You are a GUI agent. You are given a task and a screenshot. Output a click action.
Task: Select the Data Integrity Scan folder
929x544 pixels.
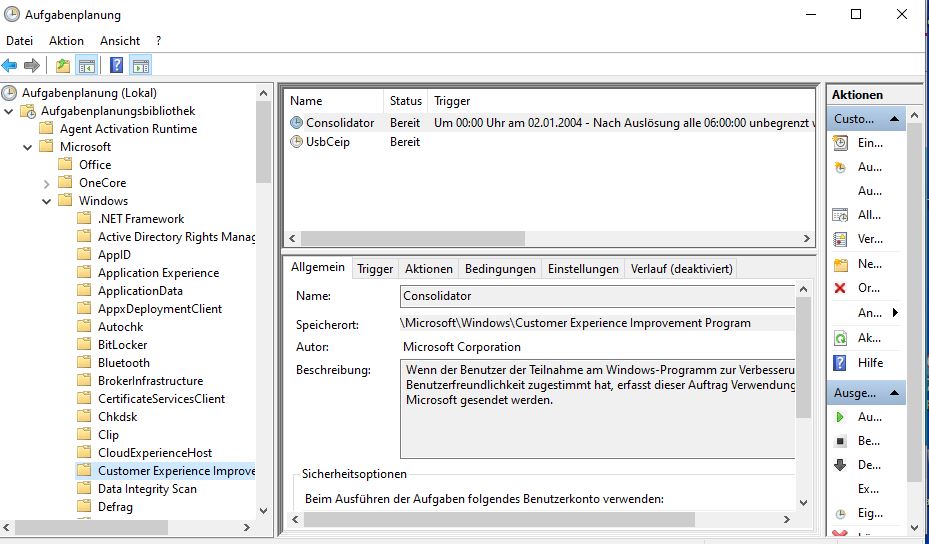click(x=147, y=489)
